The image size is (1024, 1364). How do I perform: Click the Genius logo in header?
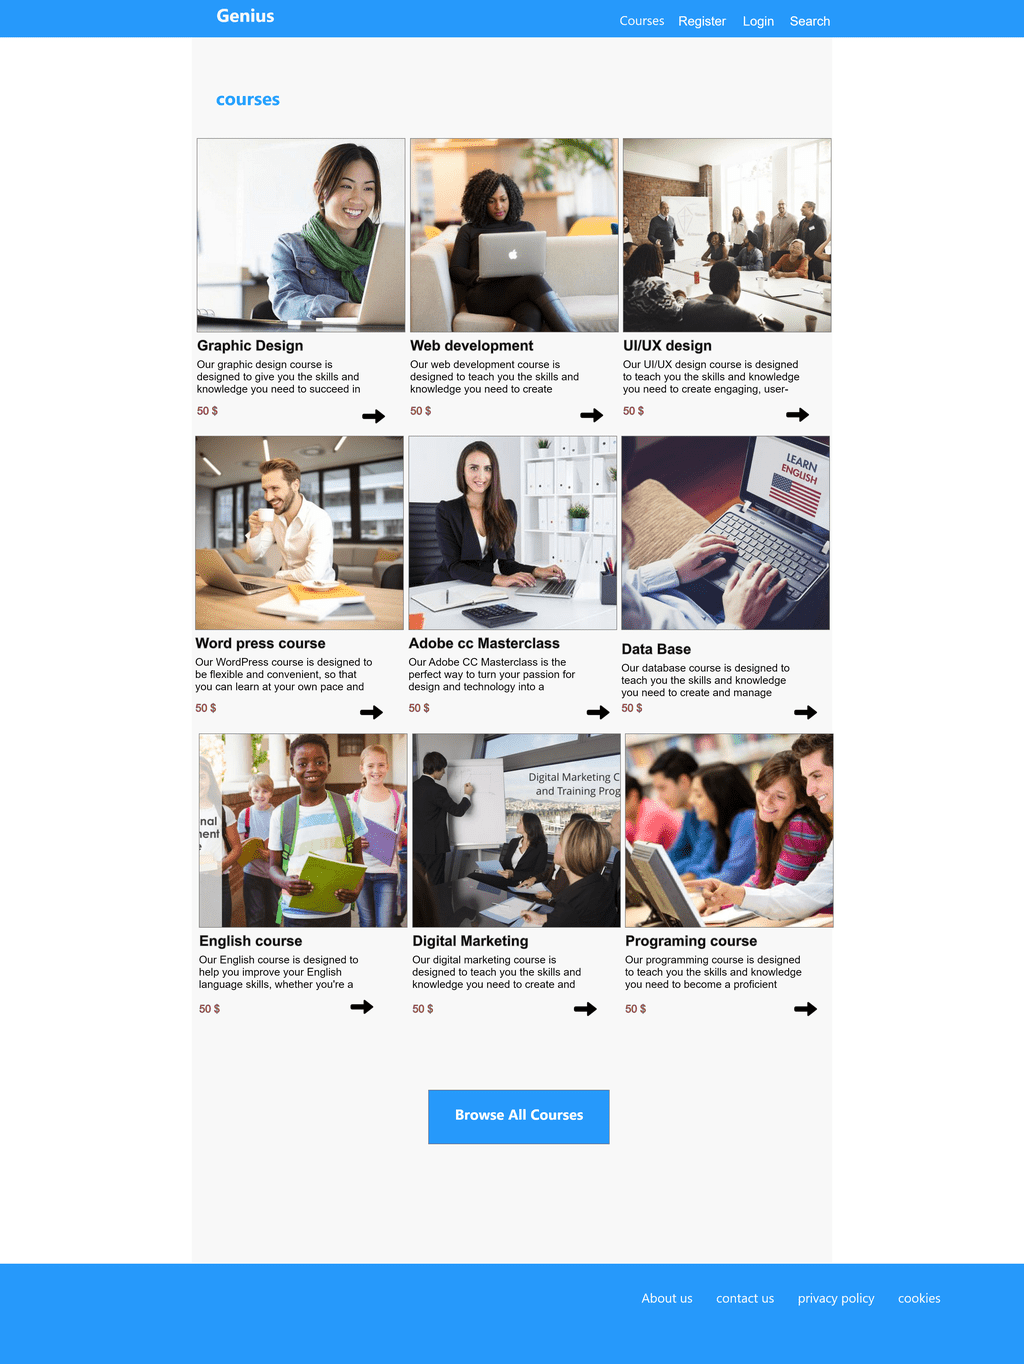[x=245, y=16]
